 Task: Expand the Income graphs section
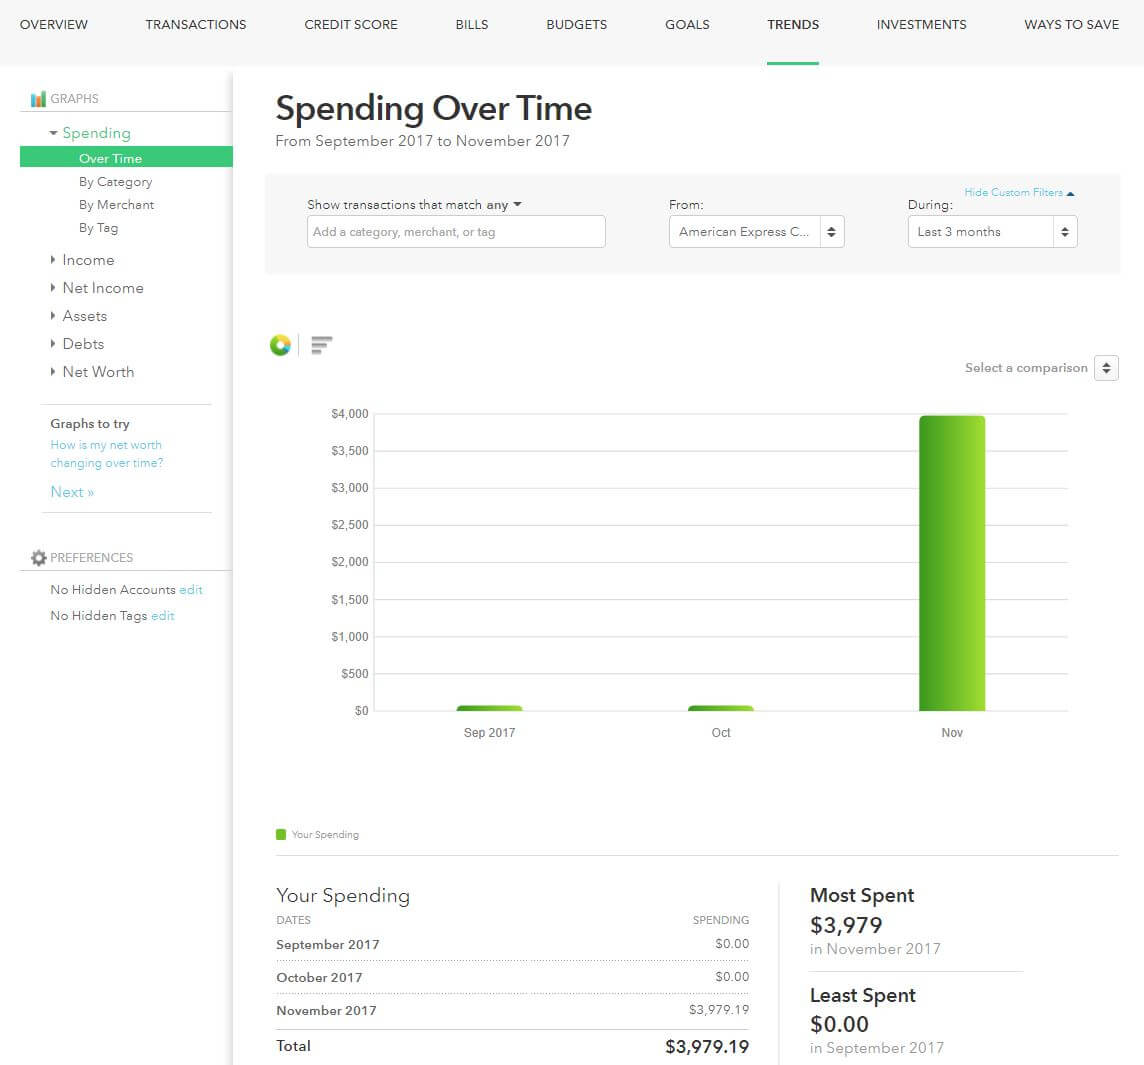[x=54, y=260]
